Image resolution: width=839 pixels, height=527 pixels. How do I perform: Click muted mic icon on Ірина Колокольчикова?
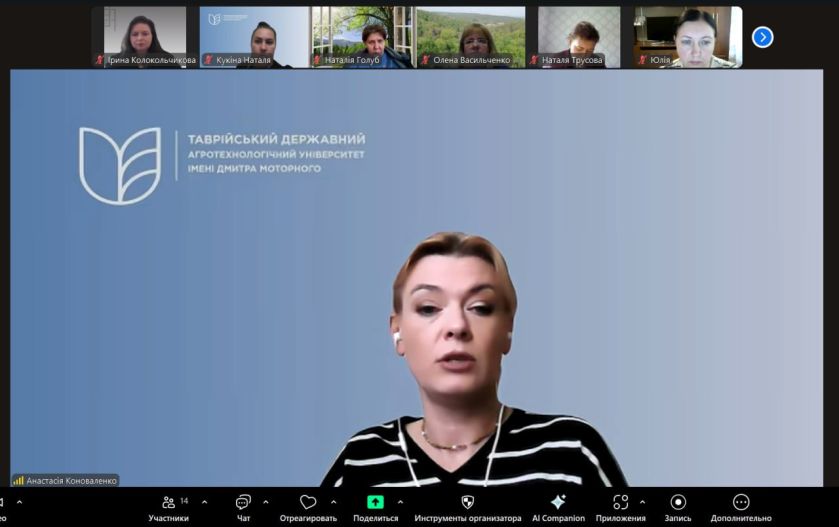[x=100, y=60]
